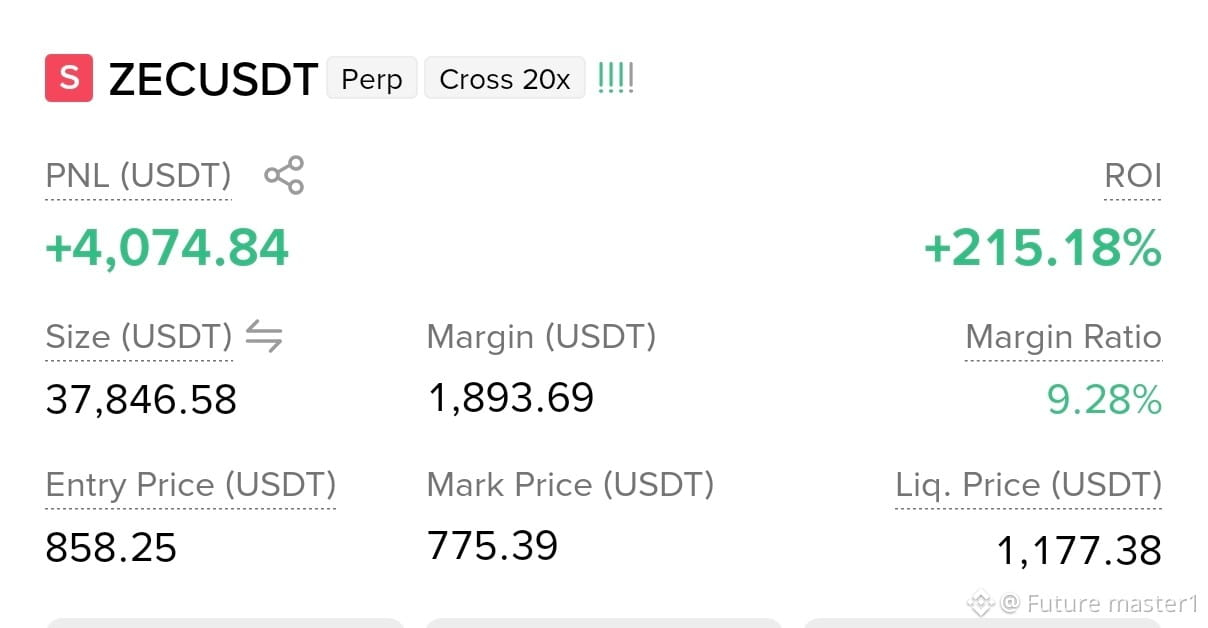This screenshot has height=628, width=1208.
Task: Tap the Liq. Price (USDT) label
Action: point(1028,485)
